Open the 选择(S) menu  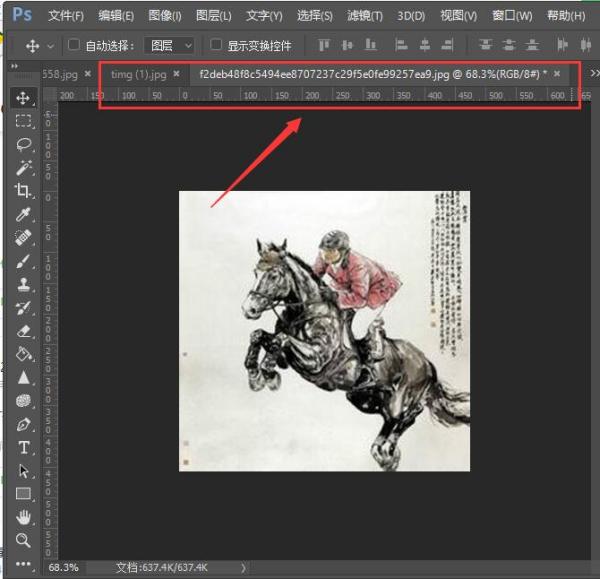coord(315,16)
